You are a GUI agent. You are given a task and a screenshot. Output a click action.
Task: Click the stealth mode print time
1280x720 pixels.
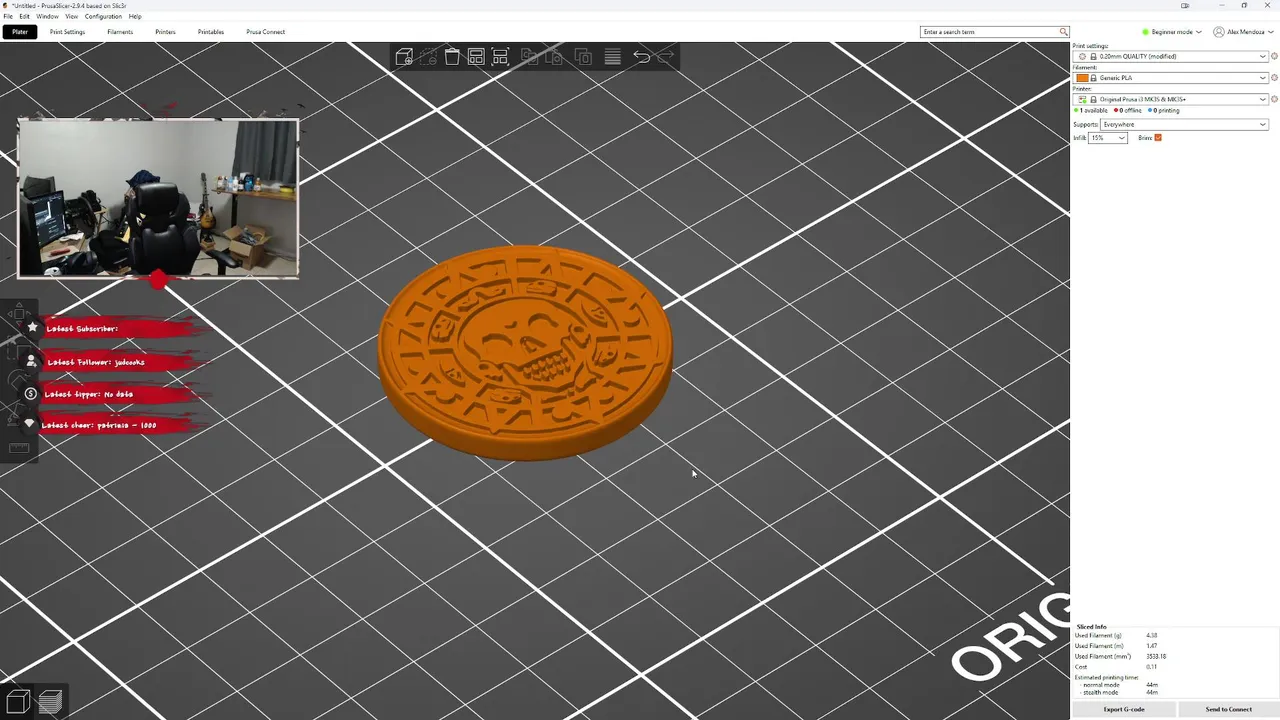(1152, 692)
